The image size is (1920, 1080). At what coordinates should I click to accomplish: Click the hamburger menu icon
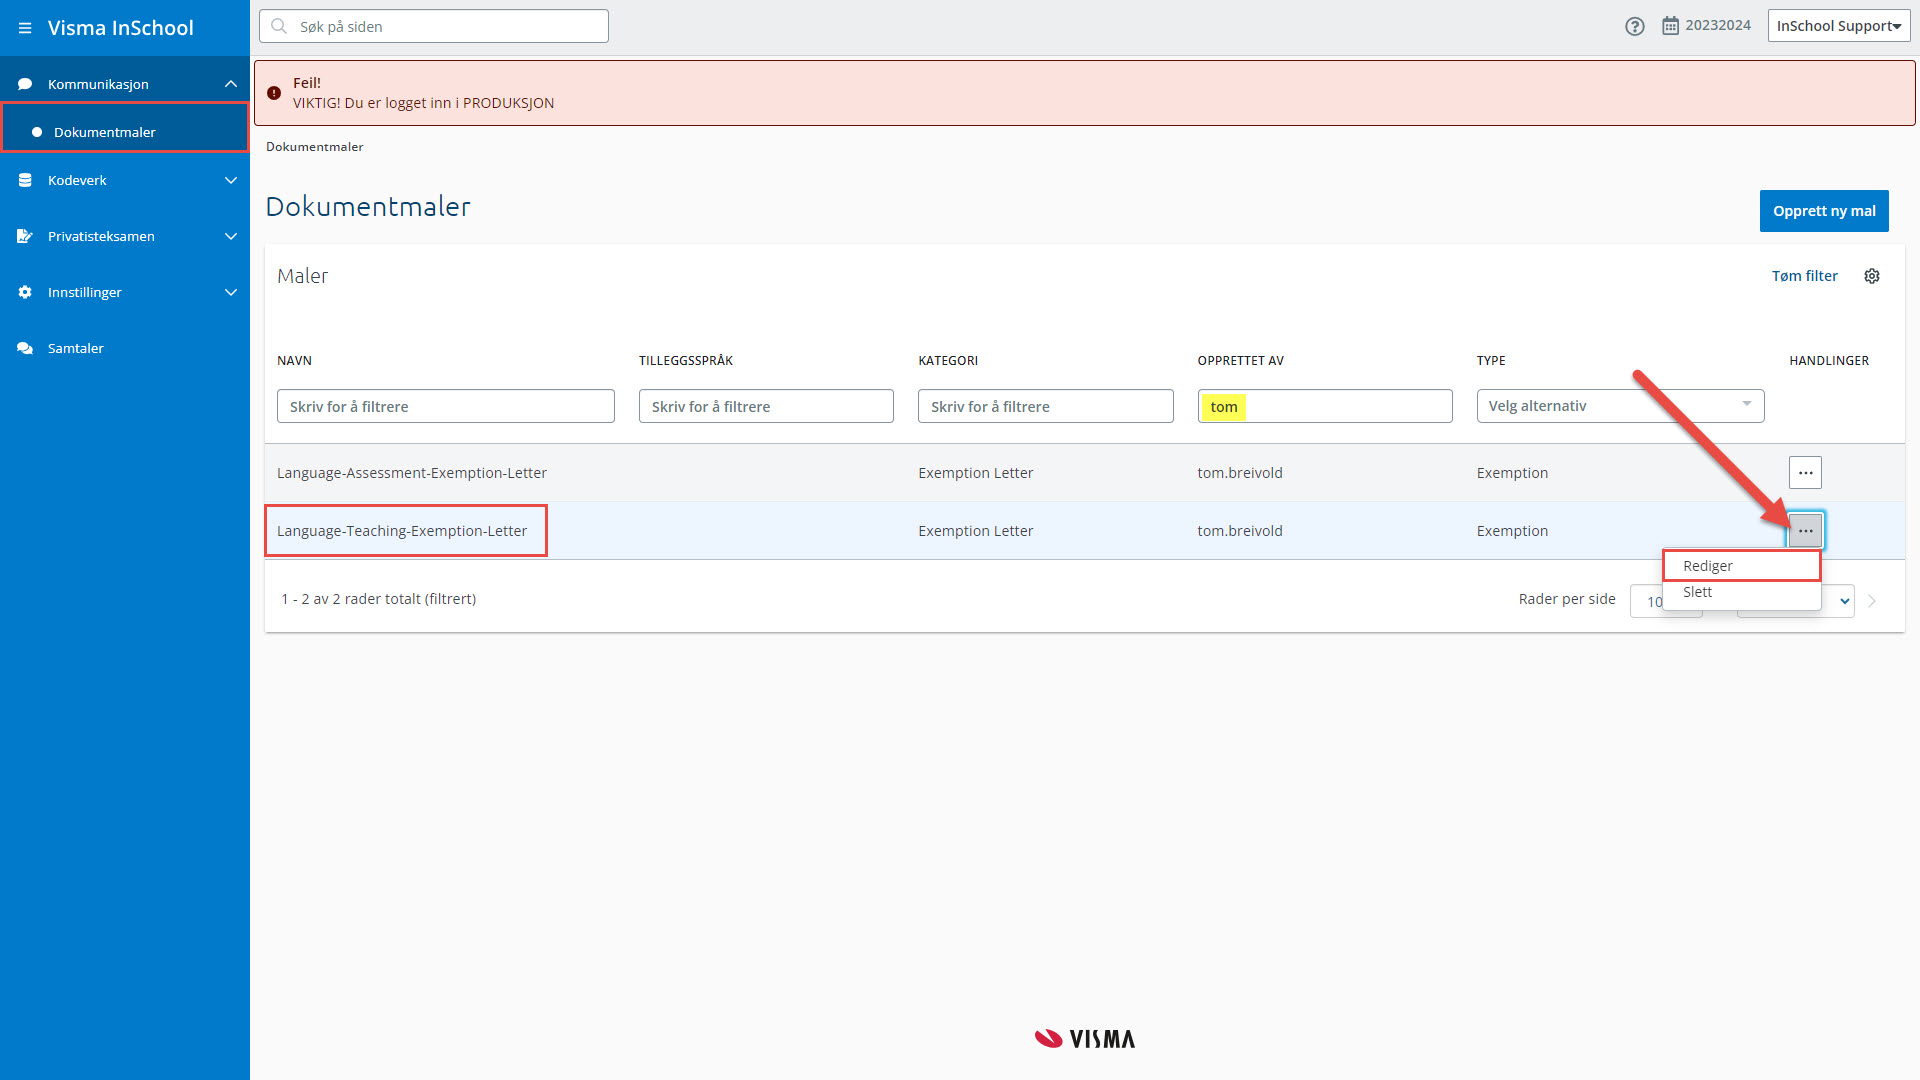coord(25,28)
